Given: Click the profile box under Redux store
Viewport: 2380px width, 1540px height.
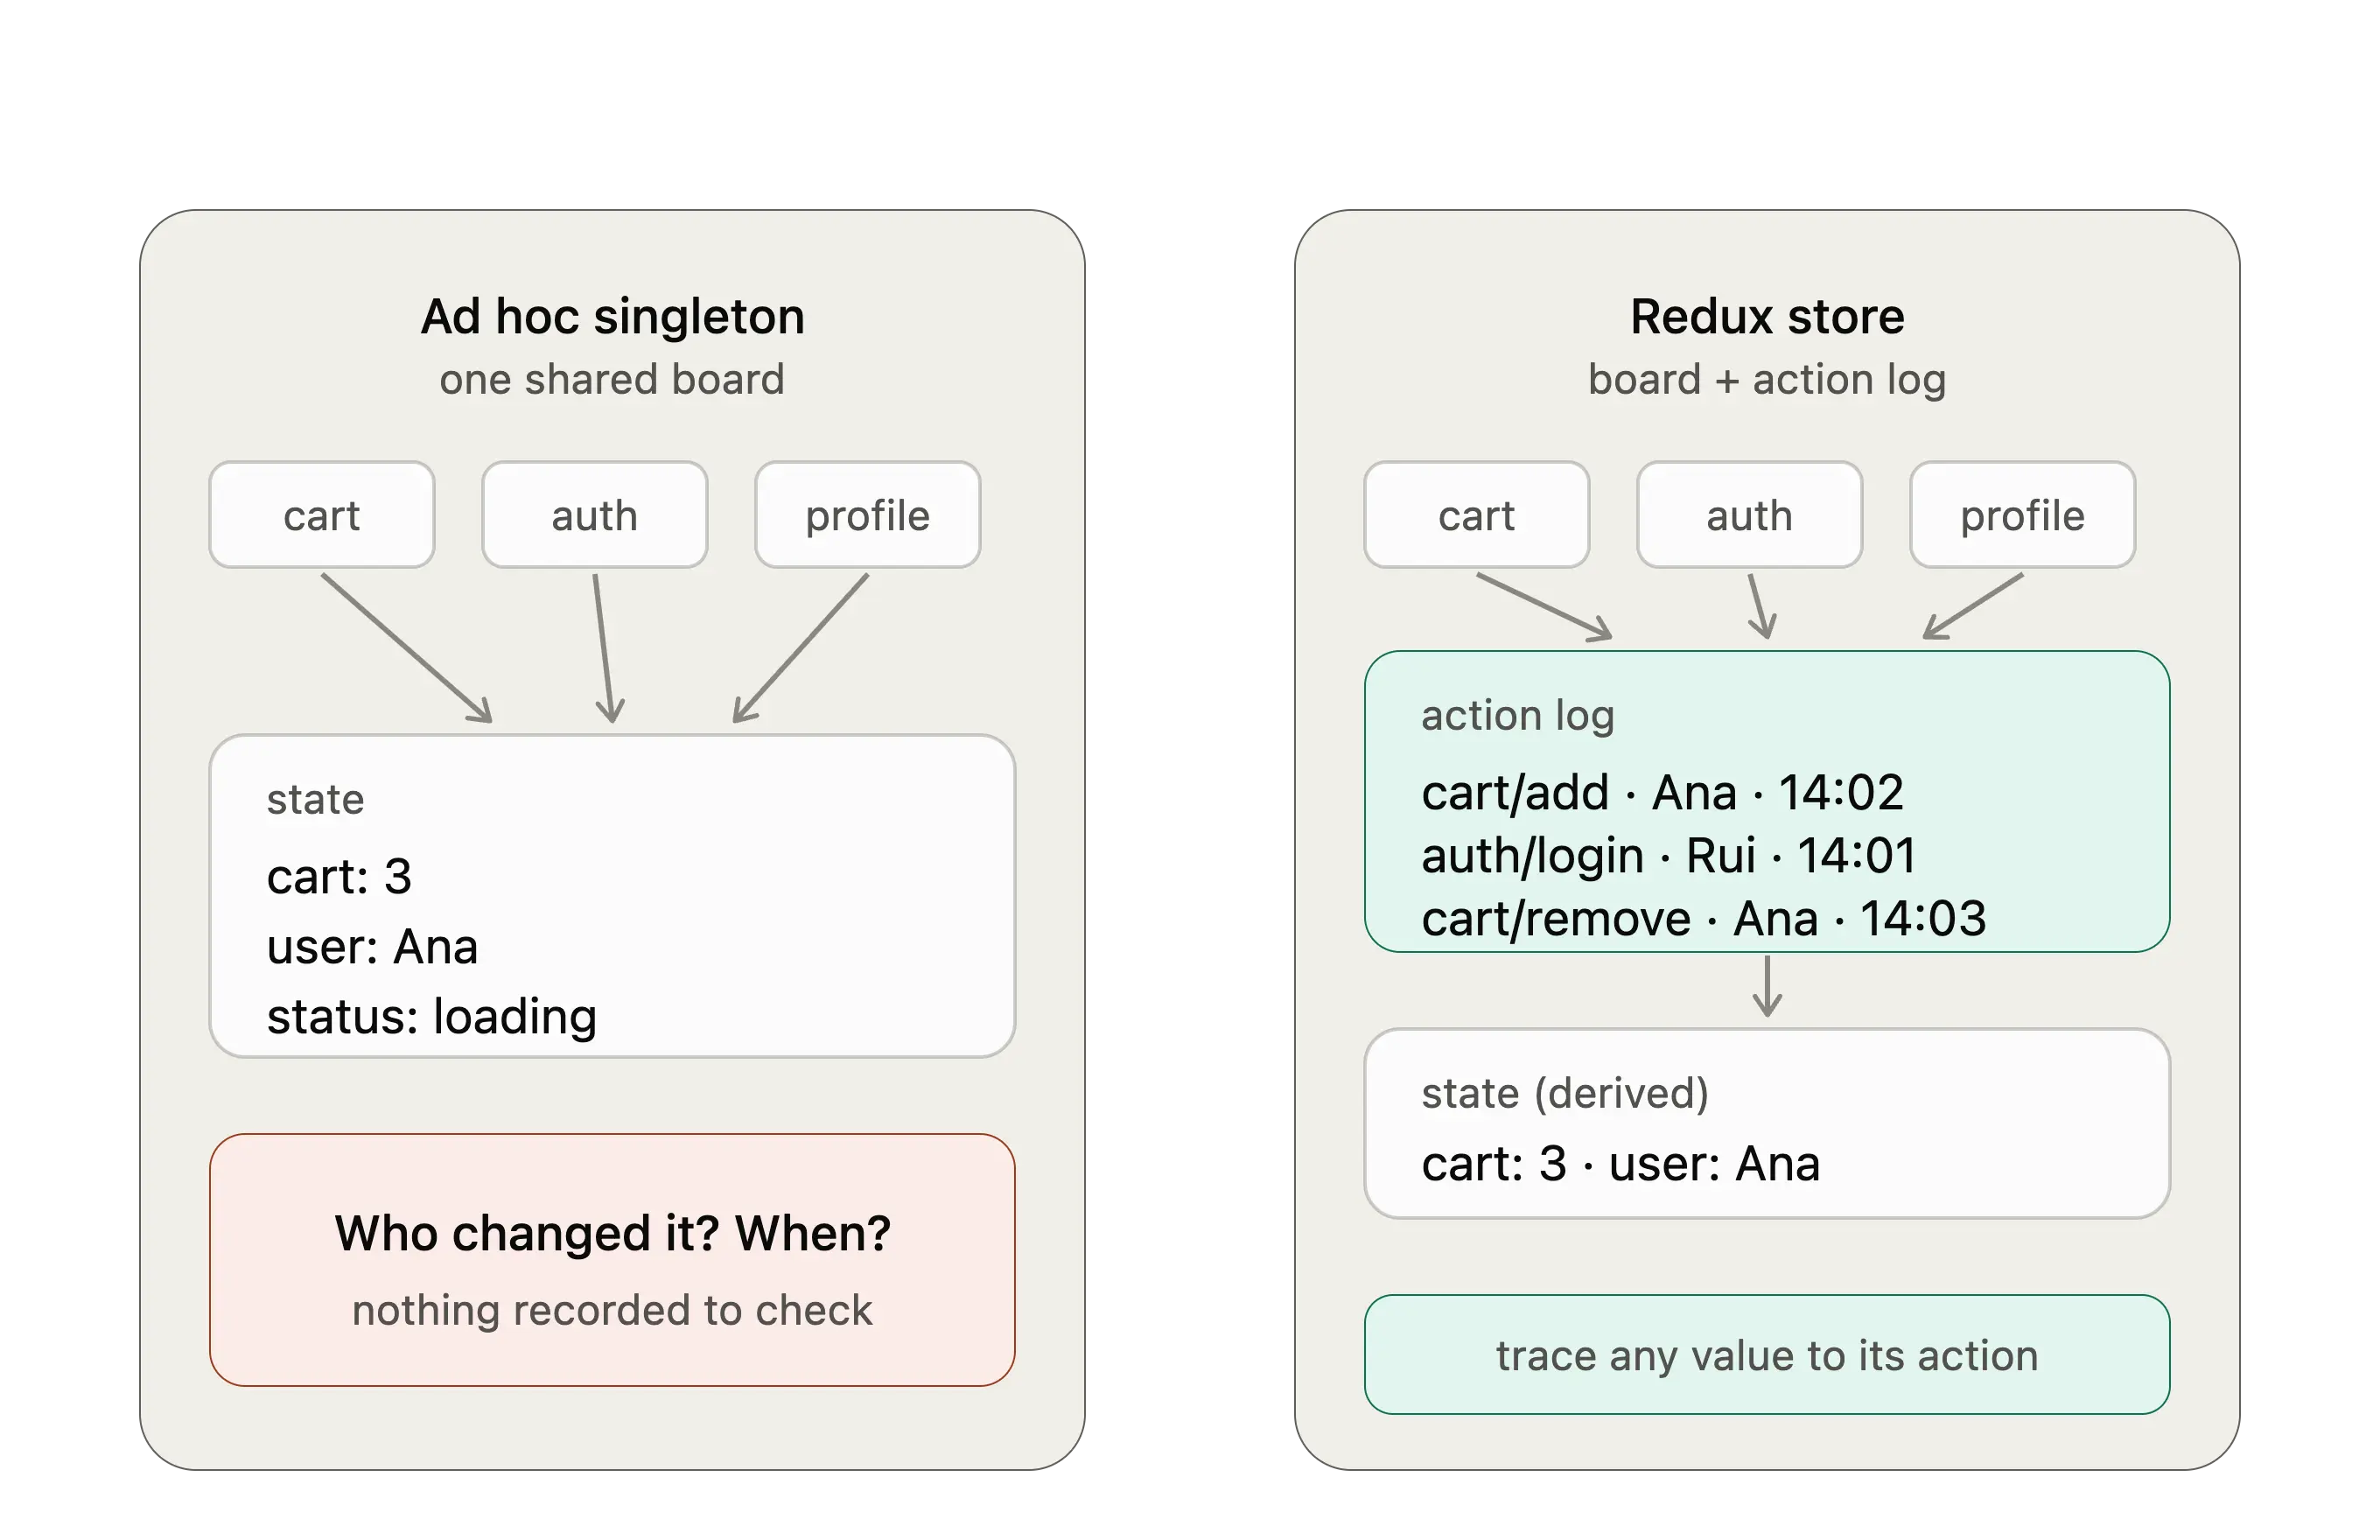Looking at the screenshot, I should click(2023, 515).
